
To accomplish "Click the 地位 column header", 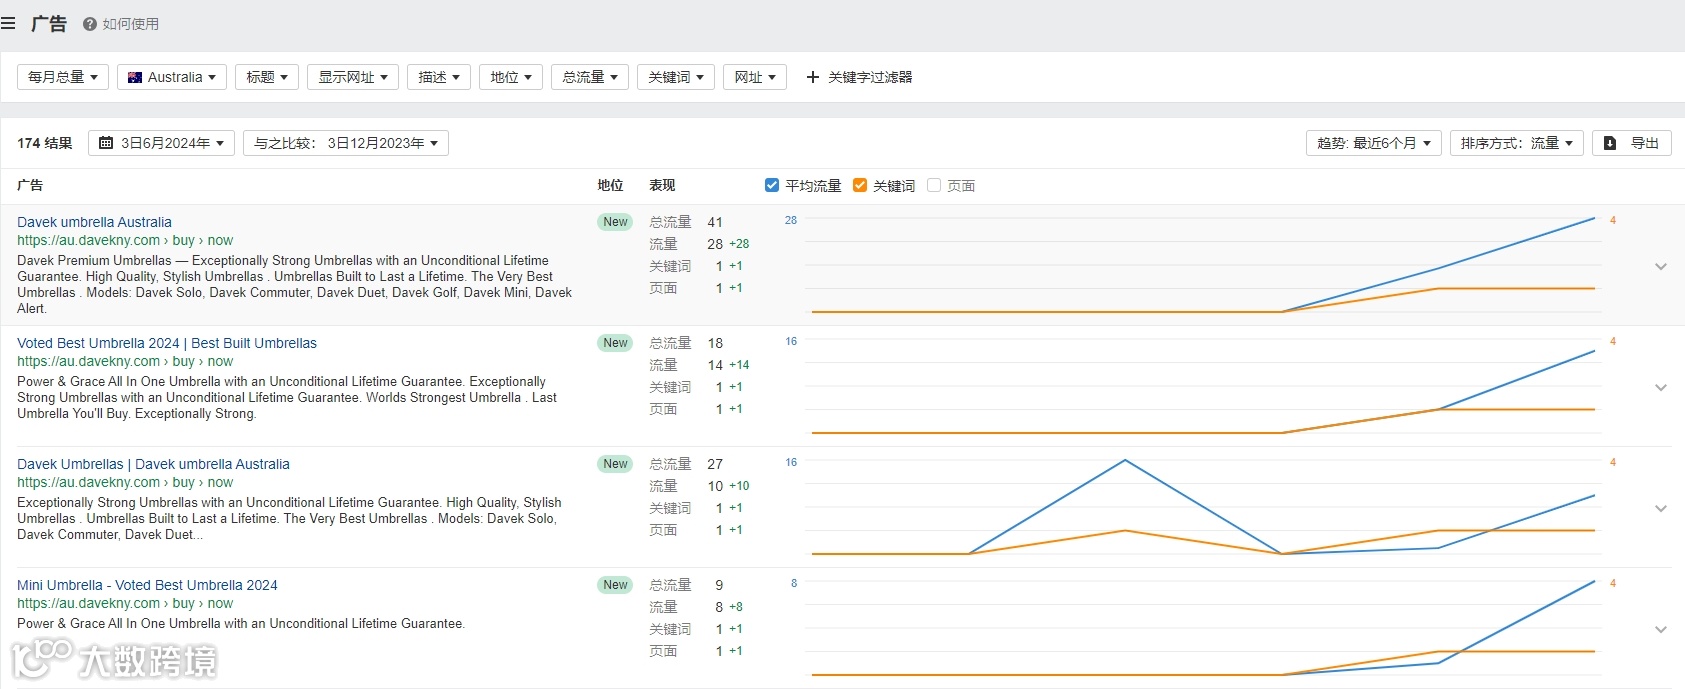I will coord(610,185).
